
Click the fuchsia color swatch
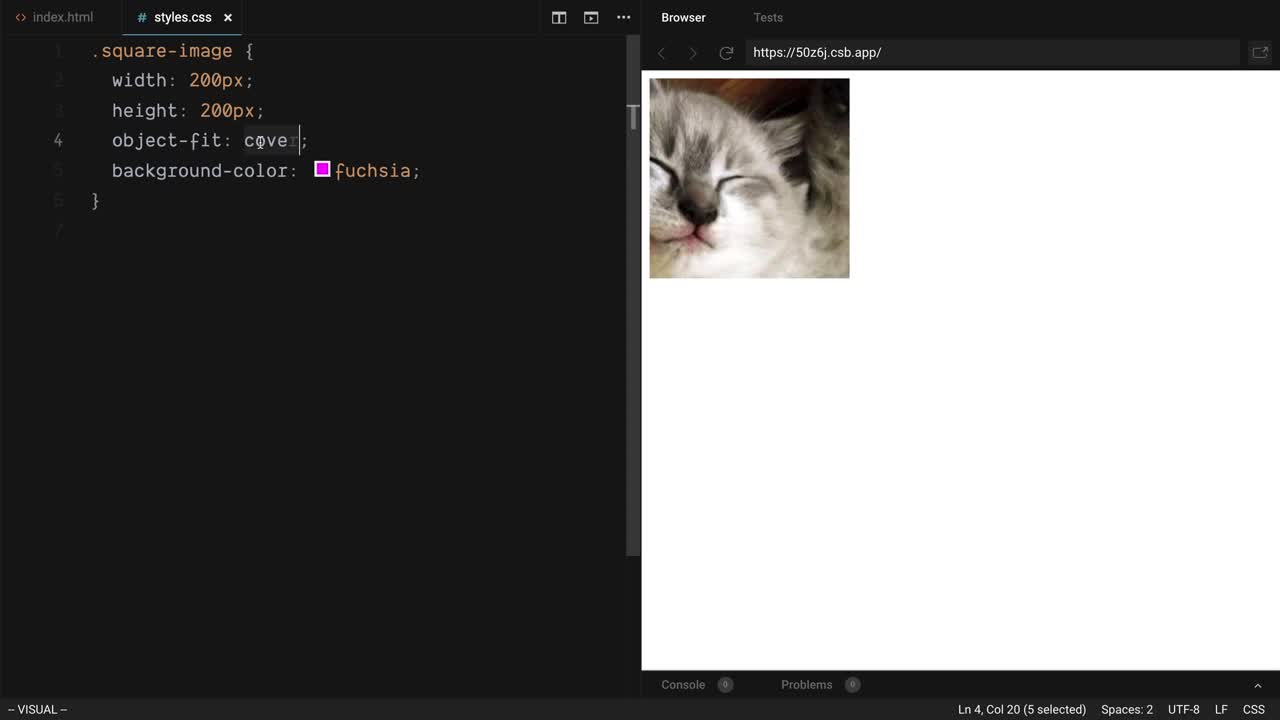322,170
